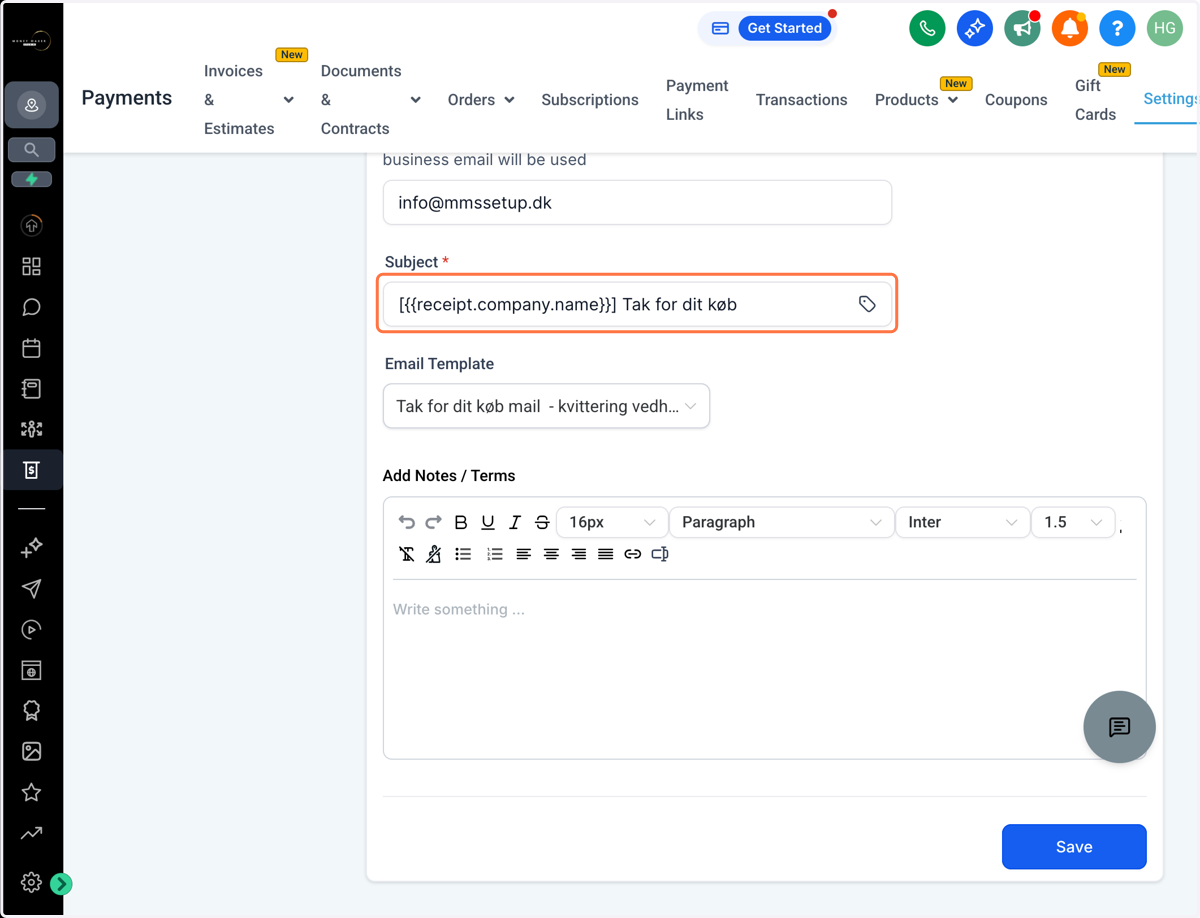The width and height of the screenshot is (1200, 918).
Task: Insert a link using the link icon
Action: coord(632,554)
